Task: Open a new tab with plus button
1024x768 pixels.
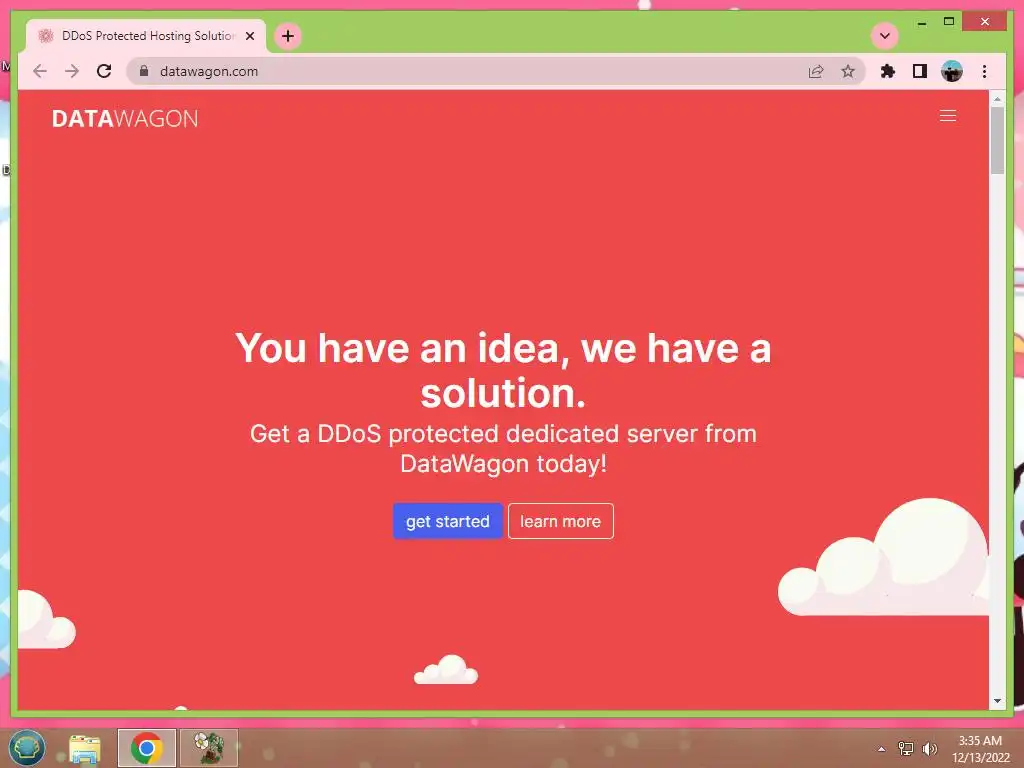Action: (x=288, y=36)
